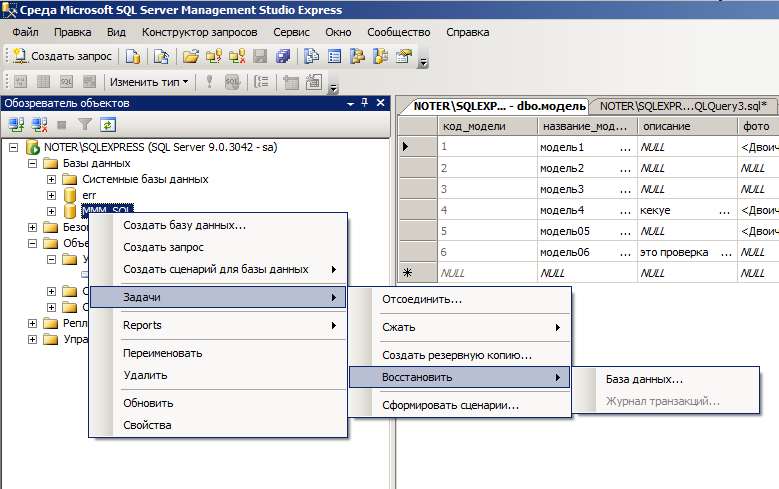The height and width of the screenshot is (489, 779).
Task: Choose Удалить from the context menu
Action: tap(218, 375)
